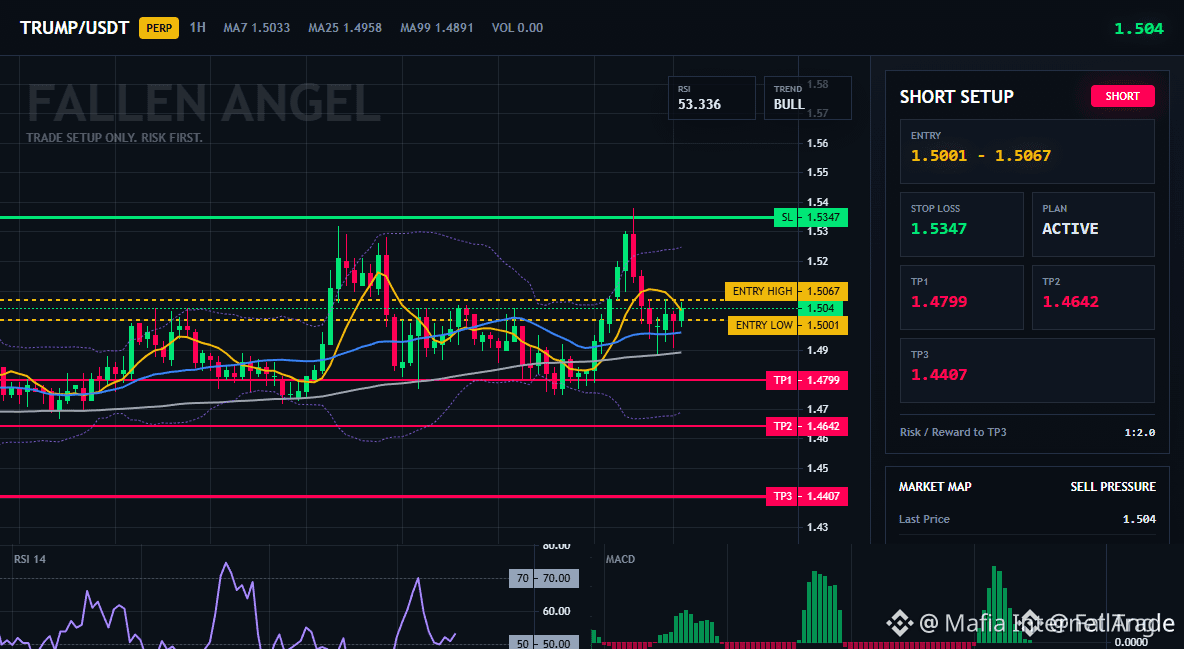Click the 70 overbought level tag on RSI

544,578
